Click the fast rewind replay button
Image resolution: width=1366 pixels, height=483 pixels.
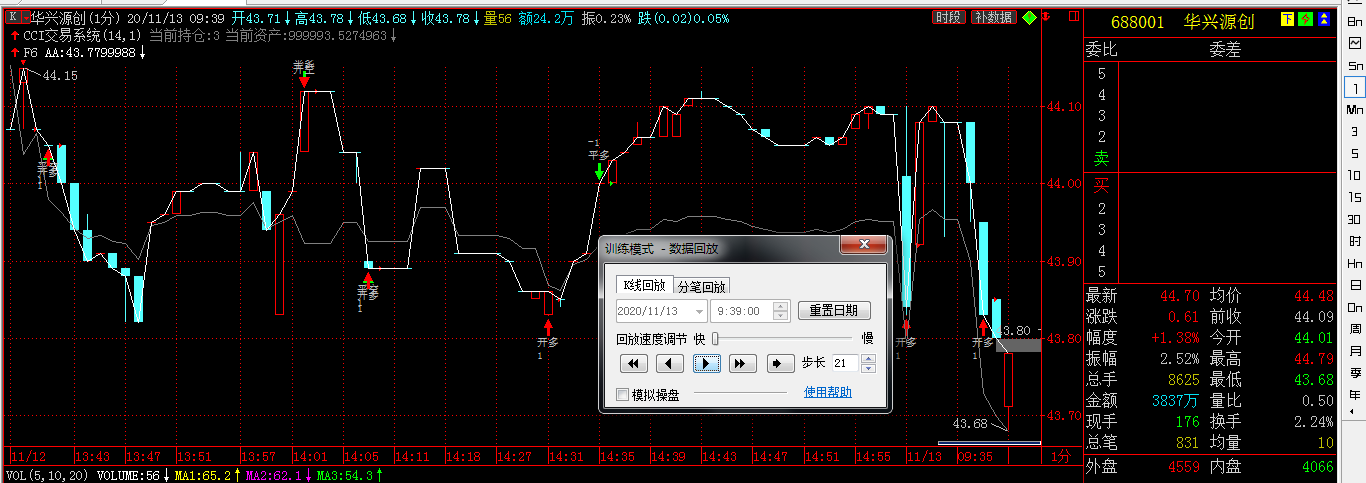coord(634,363)
